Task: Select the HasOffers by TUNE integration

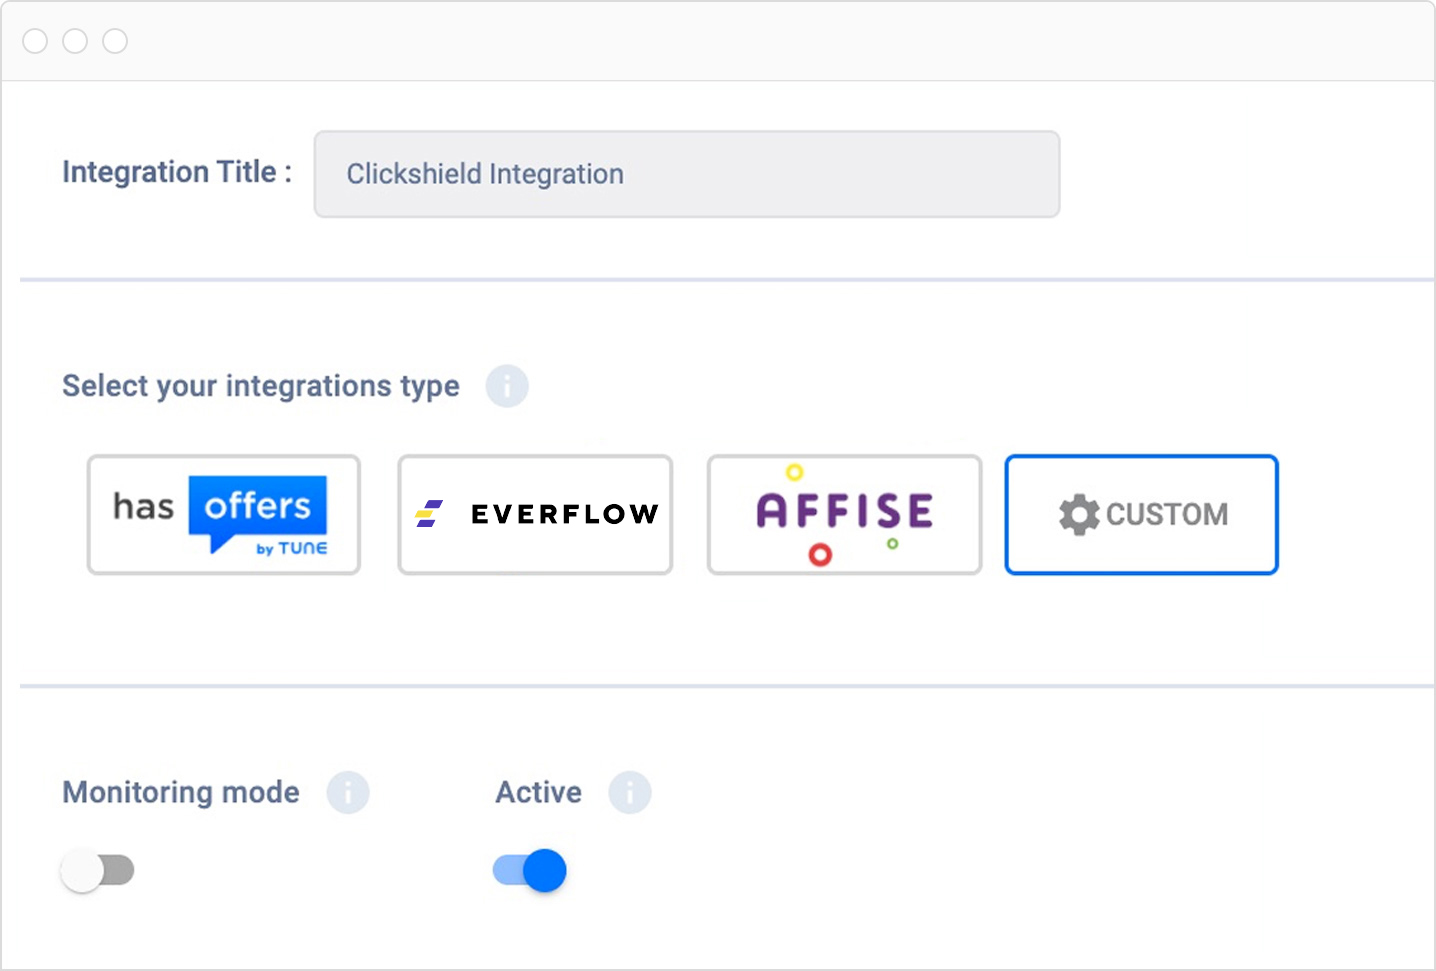Action: (224, 515)
